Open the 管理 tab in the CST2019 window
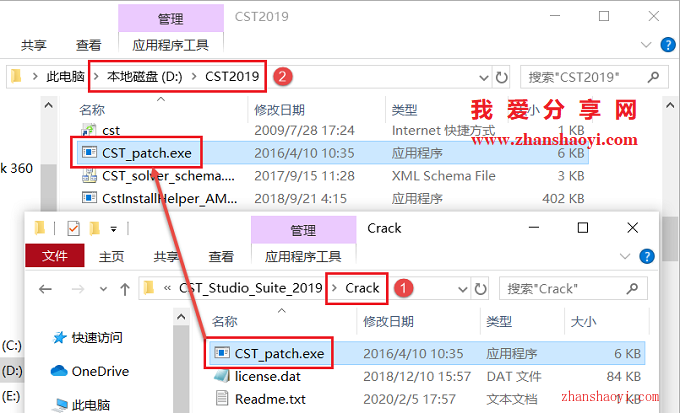The width and height of the screenshot is (680, 413). (x=171, y=19)
